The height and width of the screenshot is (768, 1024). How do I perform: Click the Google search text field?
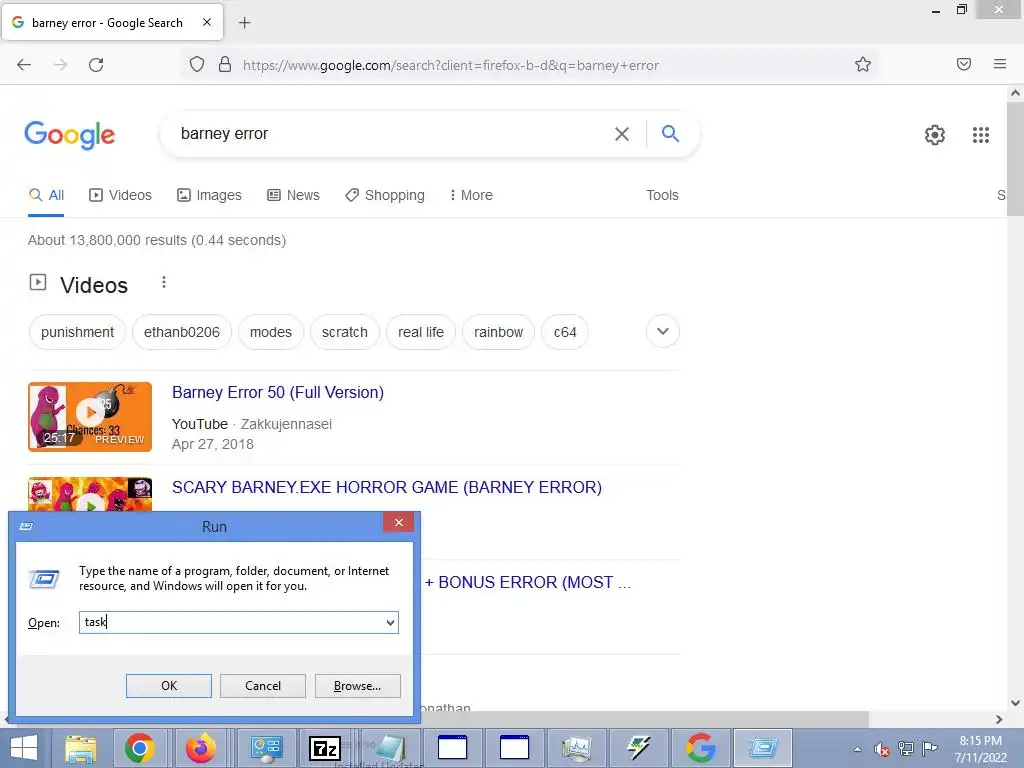(392, 134)
